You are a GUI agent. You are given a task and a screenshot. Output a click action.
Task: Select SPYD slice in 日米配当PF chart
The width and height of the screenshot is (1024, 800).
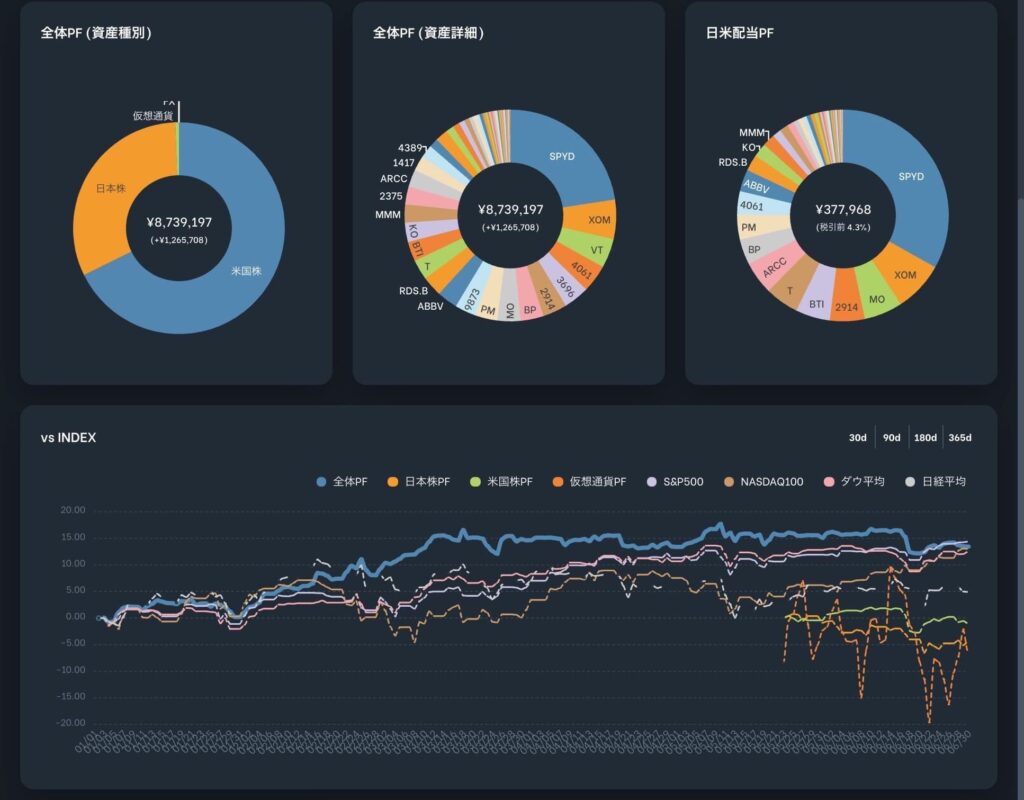point(911,177)
